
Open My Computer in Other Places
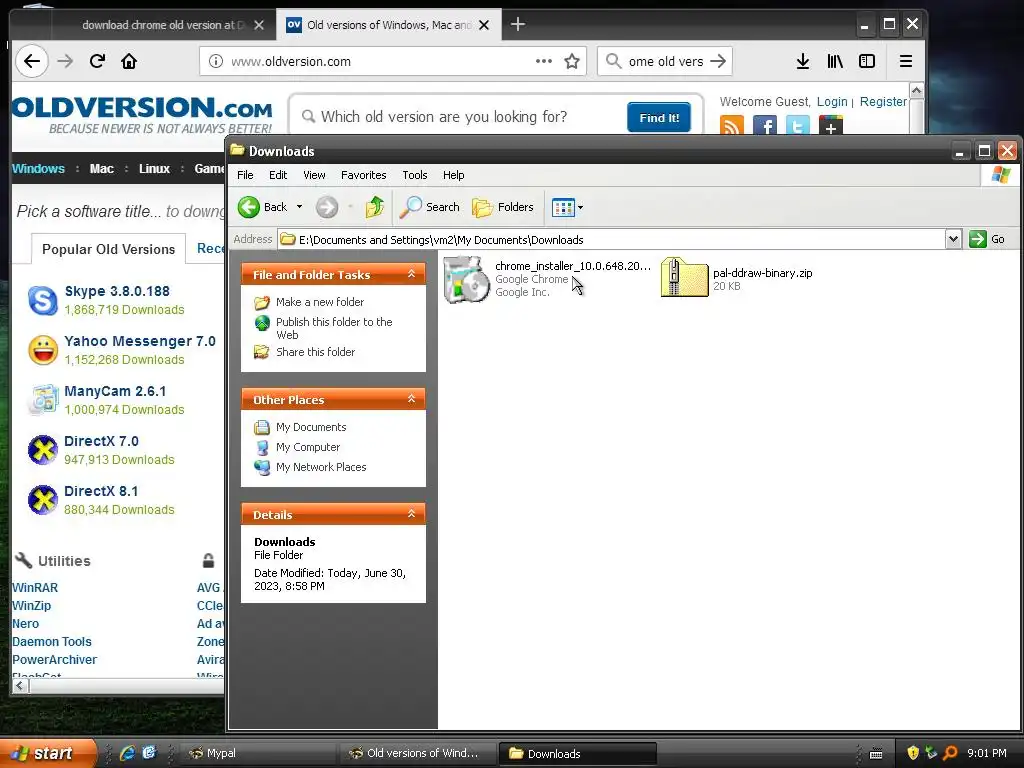pos(308,447)
